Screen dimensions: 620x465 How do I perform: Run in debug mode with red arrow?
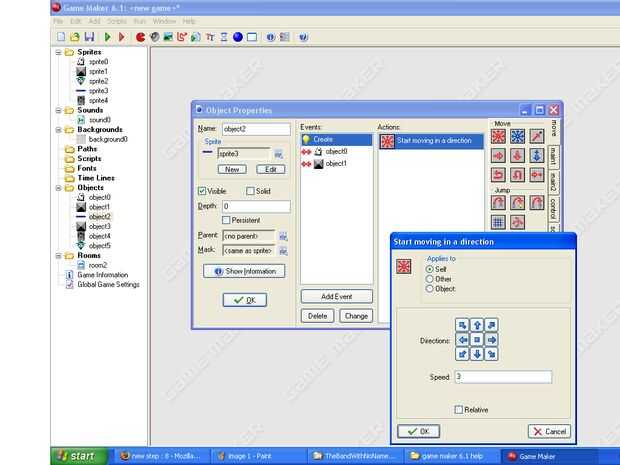121,37
